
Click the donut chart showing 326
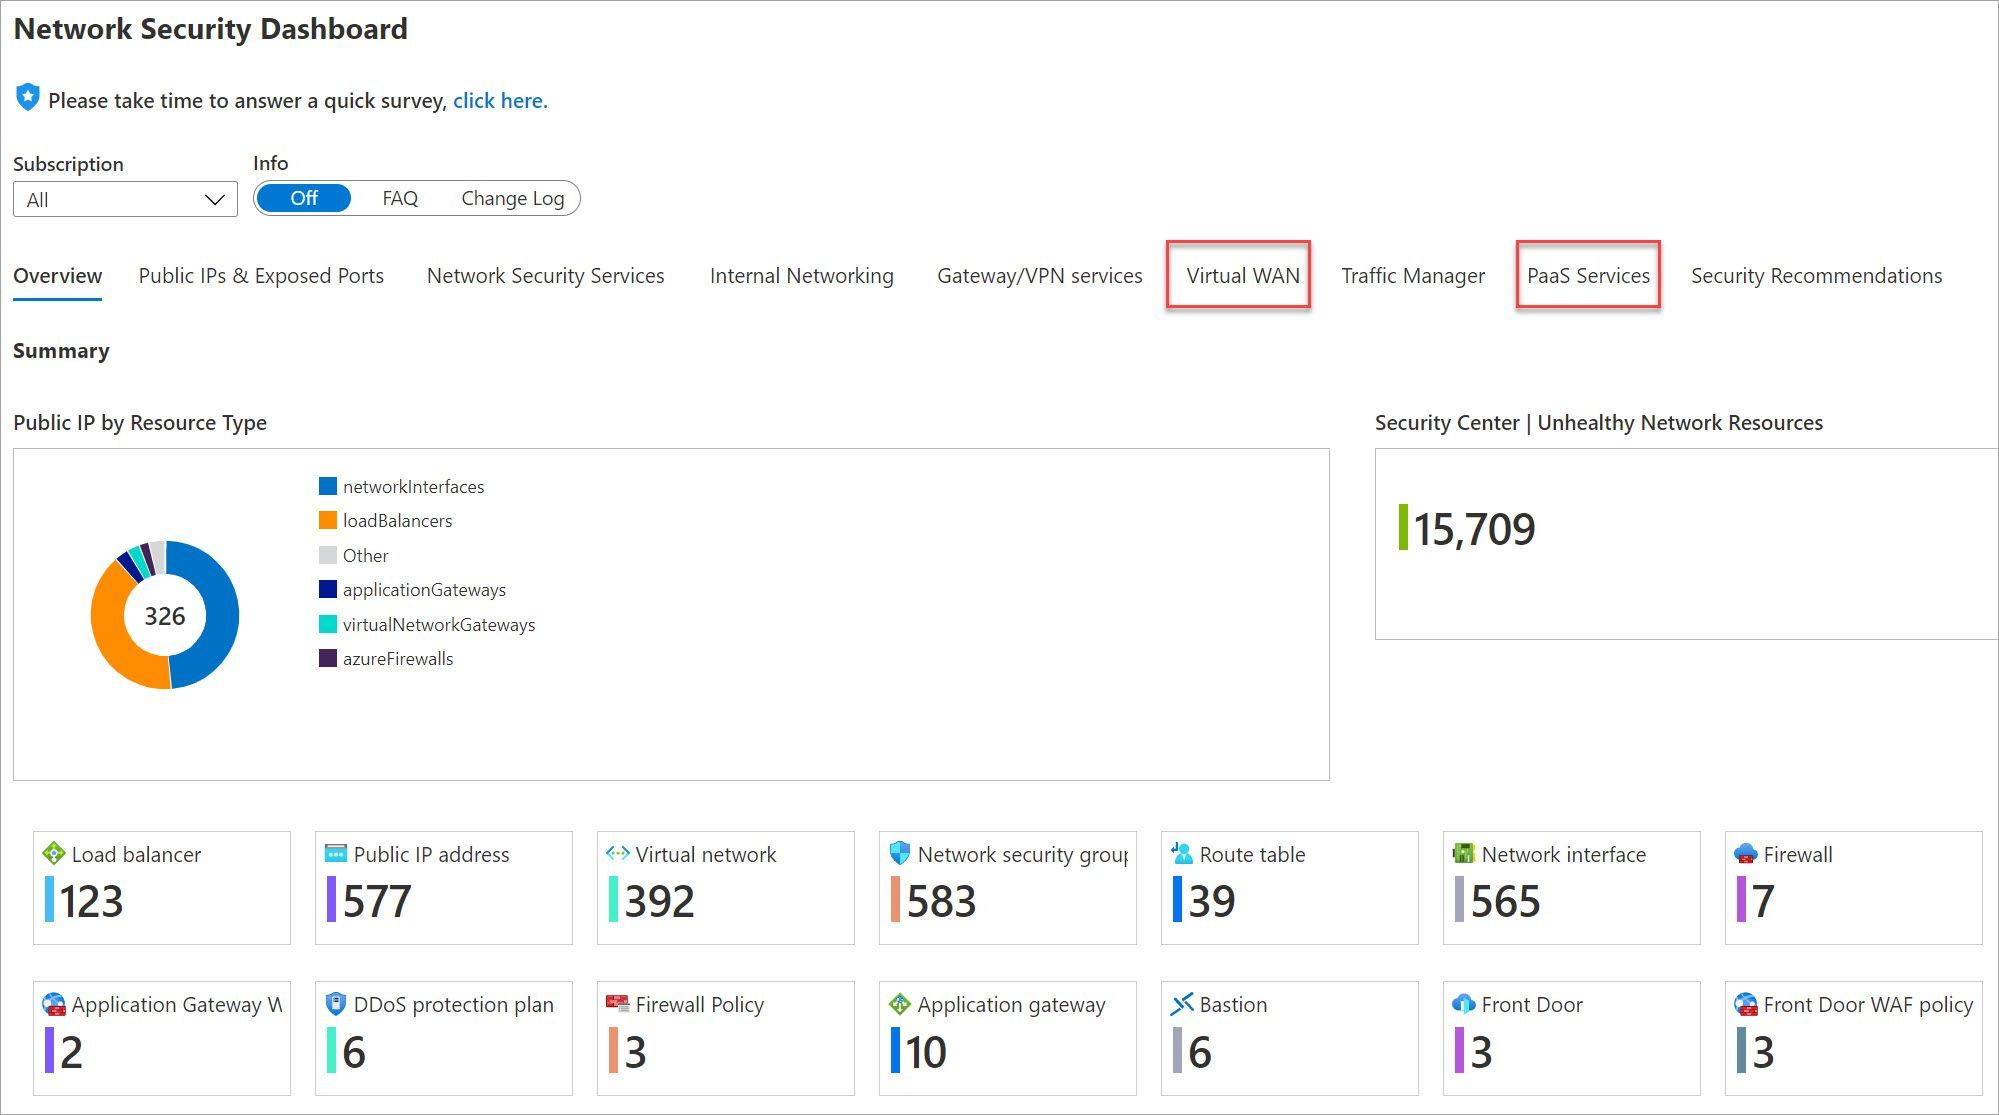165,615
